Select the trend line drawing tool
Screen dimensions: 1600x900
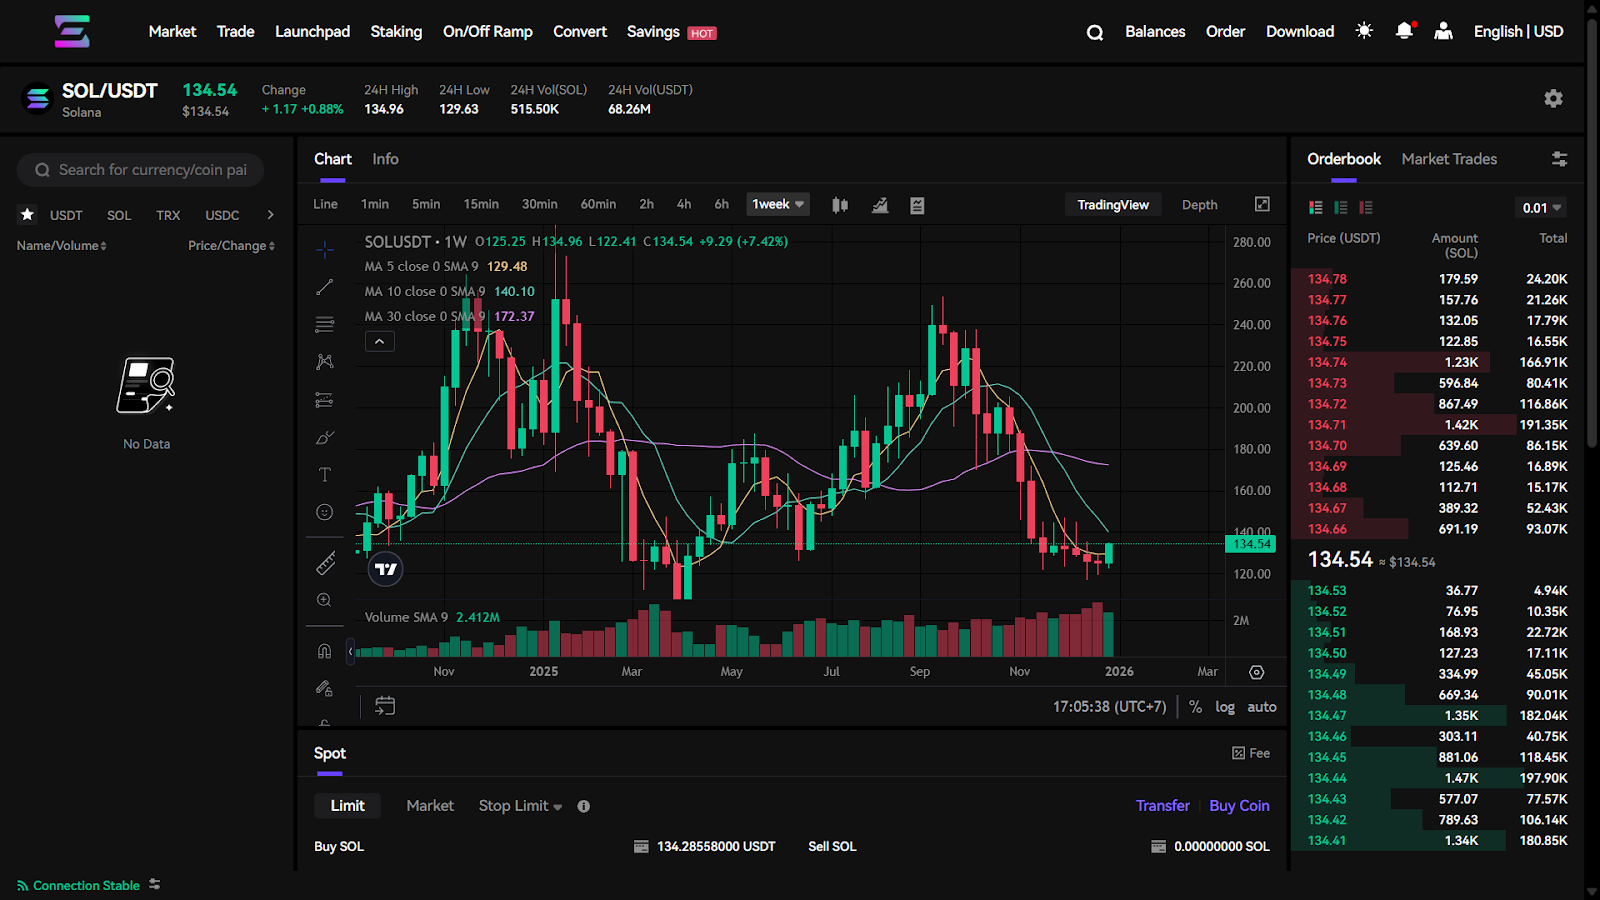click(x=324, y=288)
